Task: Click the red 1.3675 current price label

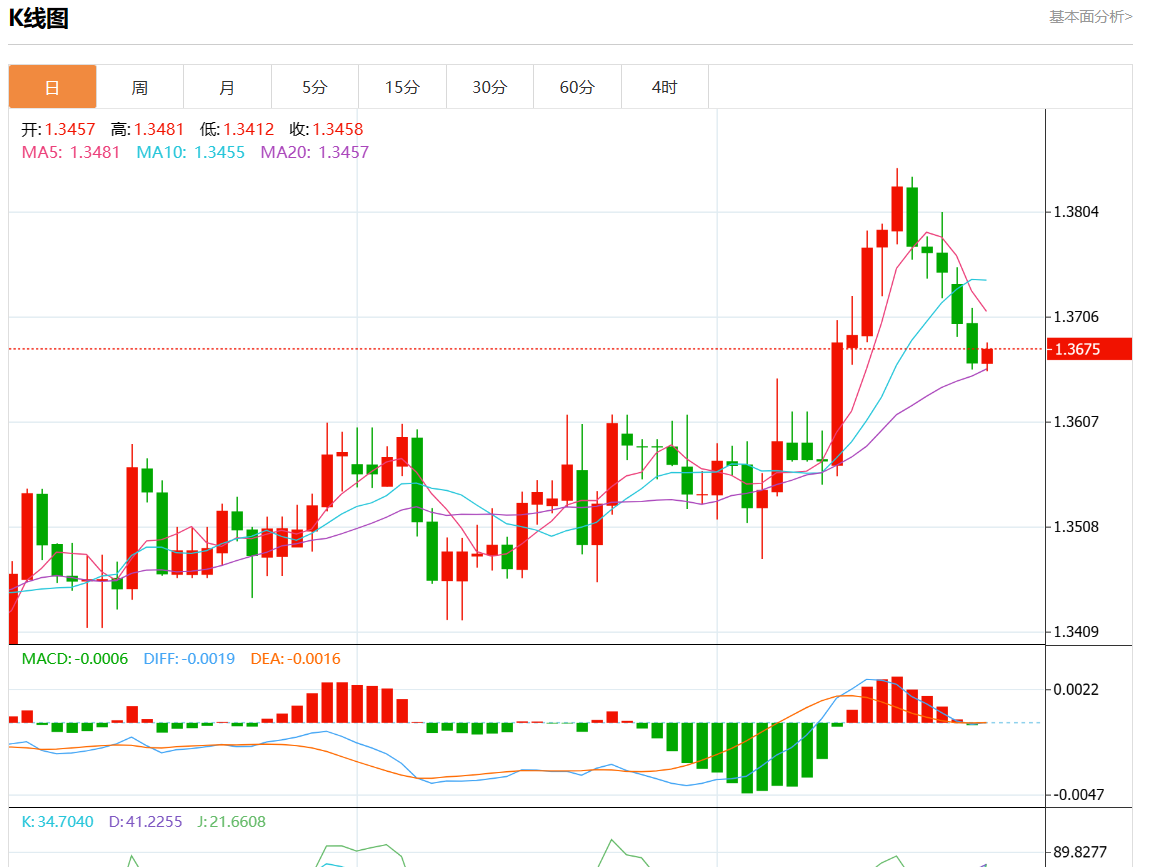Action: tap(1089, 349)
